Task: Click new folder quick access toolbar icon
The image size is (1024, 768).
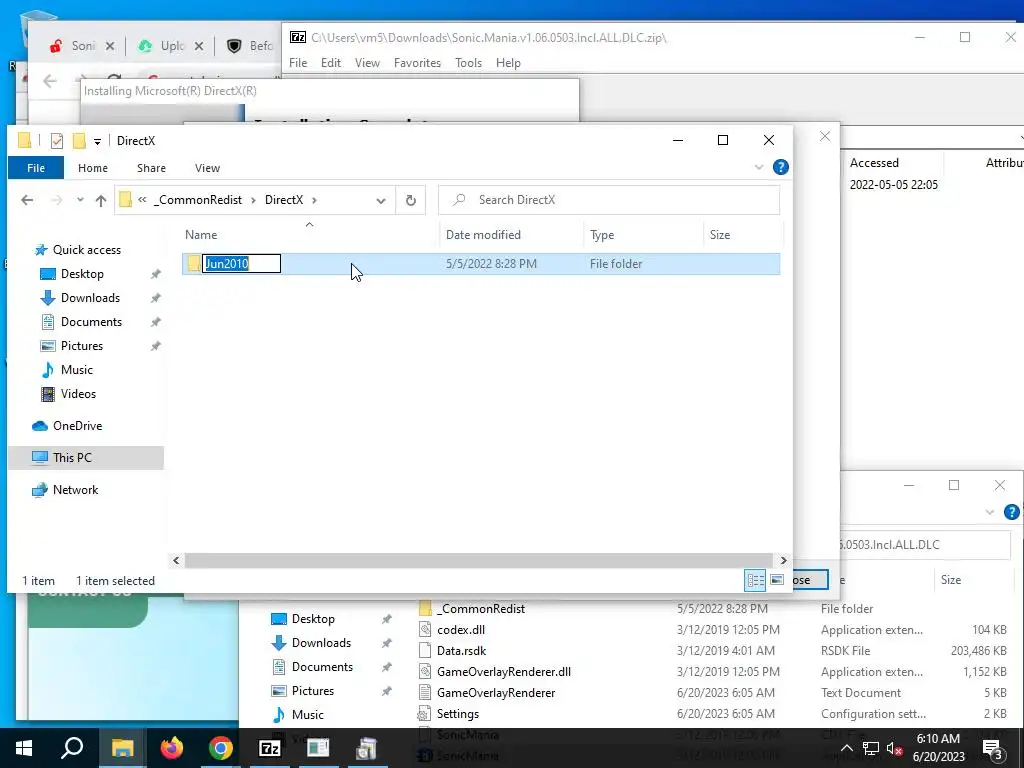Action: point(79,140)
